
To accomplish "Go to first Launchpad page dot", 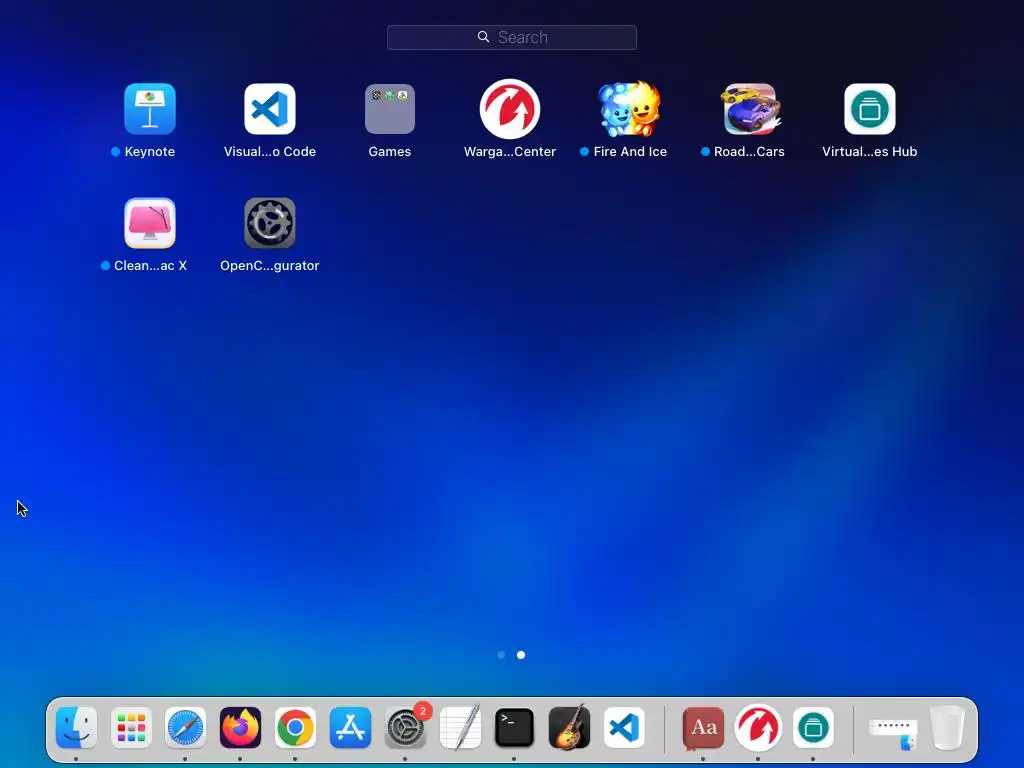I will 501,654.
